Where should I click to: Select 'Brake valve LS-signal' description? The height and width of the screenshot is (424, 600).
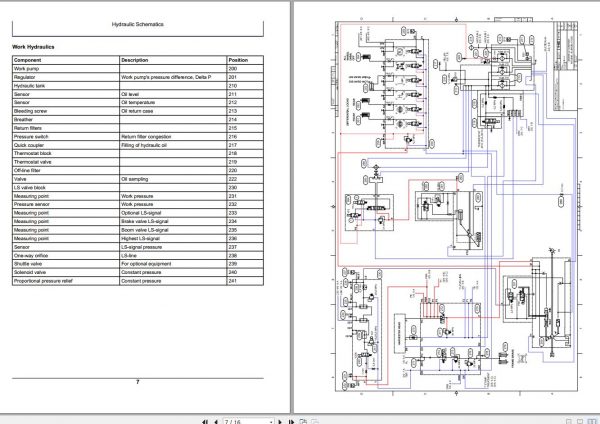point(145,222)
